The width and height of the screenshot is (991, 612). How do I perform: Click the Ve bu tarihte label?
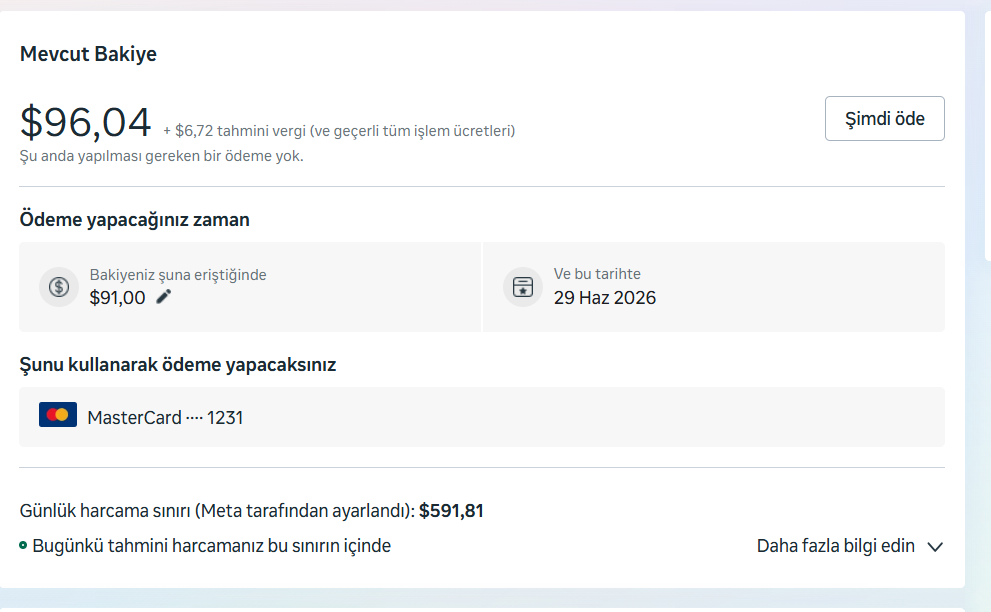pos(597,274)
